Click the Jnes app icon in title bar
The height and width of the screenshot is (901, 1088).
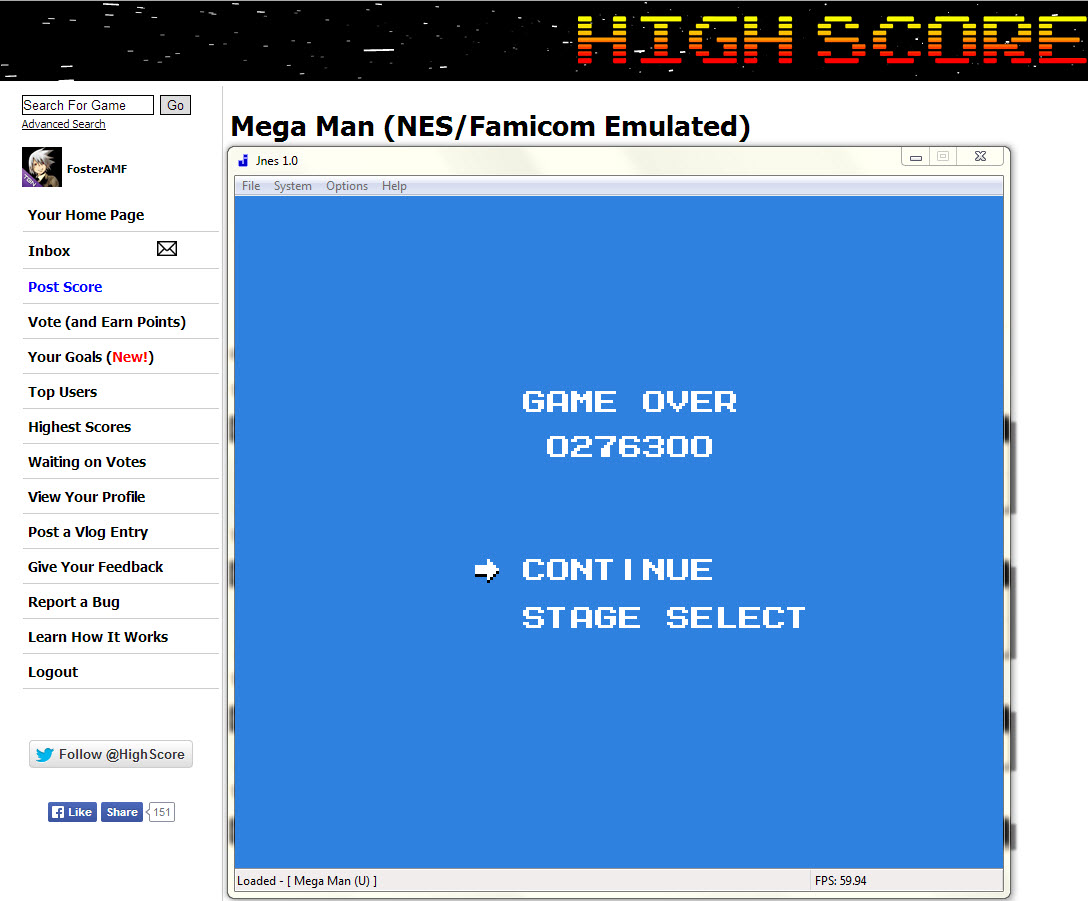pyautogui.click(x=243, y=161)
